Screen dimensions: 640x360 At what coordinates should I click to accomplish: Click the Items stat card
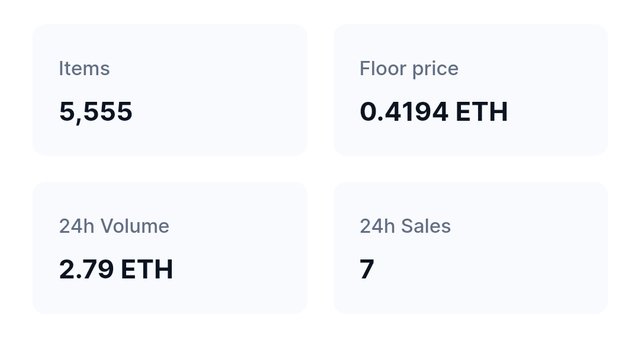coord(170,90)
